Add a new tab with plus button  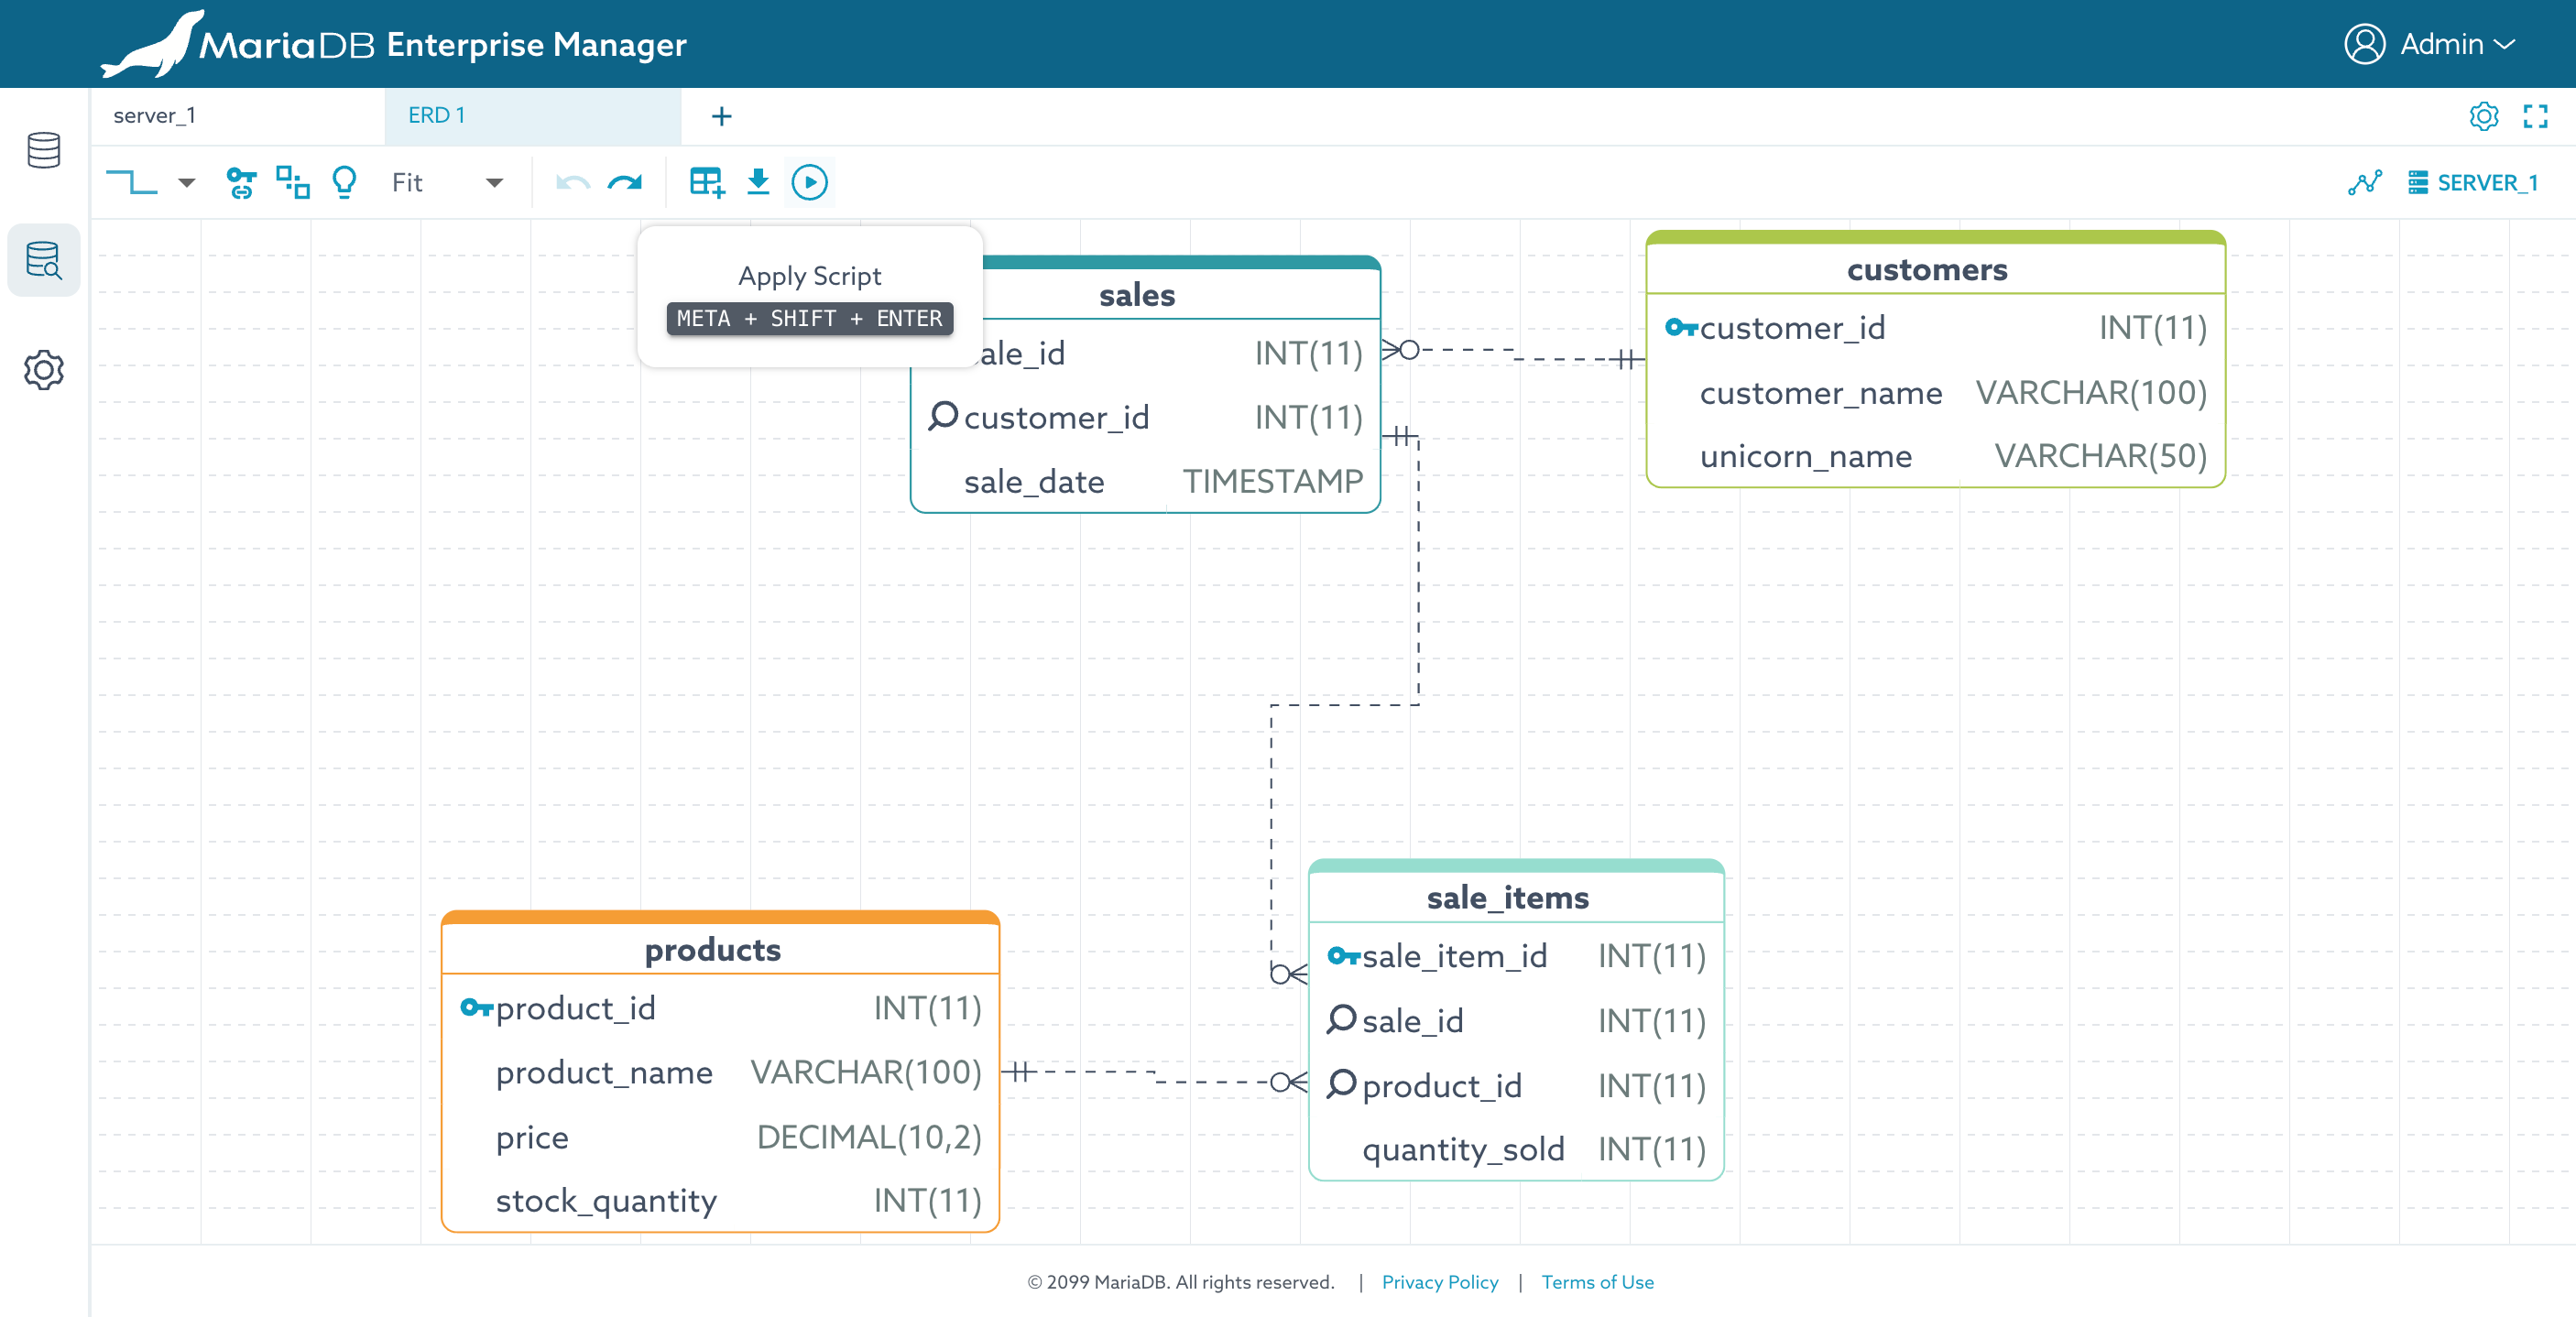click(x=721, y=116)
